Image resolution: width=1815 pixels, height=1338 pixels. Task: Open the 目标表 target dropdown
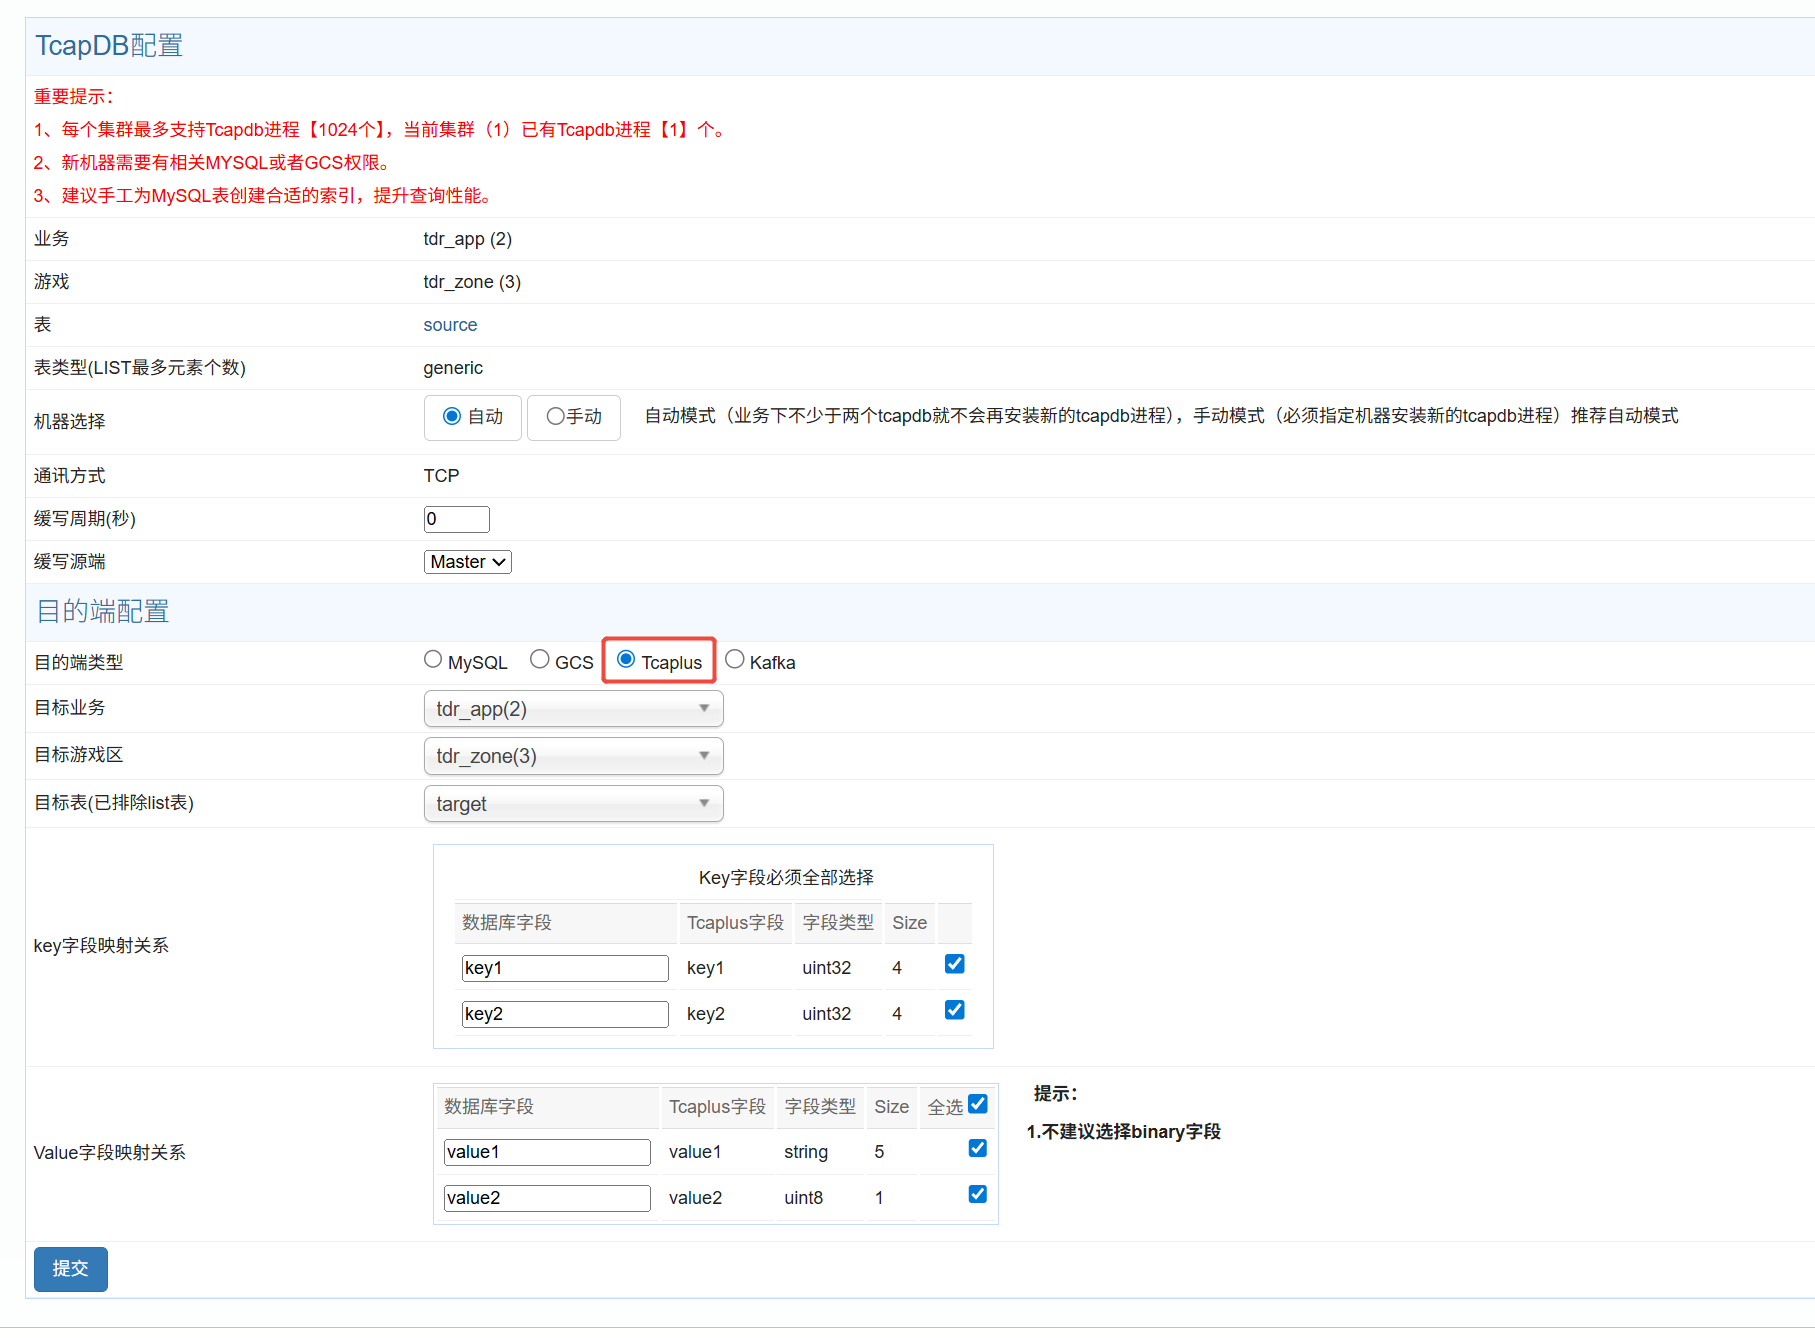tap(573, 804)
